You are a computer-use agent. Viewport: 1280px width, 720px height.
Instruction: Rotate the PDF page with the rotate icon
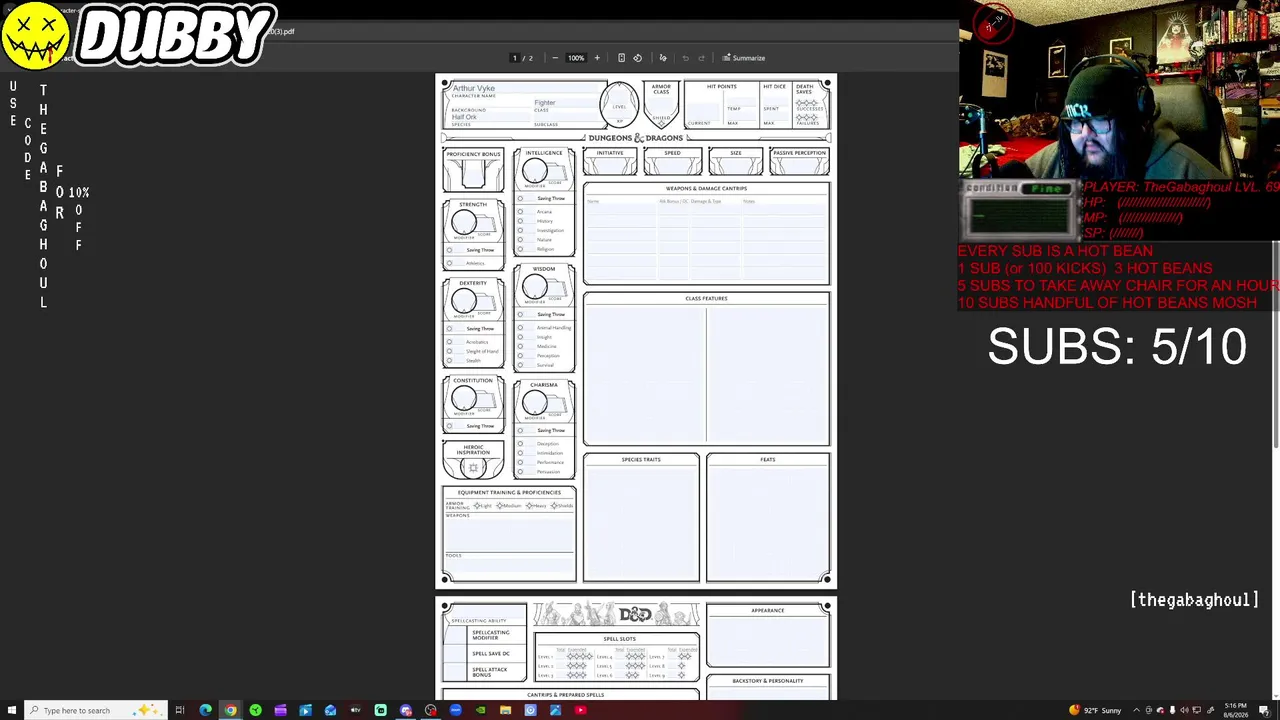(637, 58)
